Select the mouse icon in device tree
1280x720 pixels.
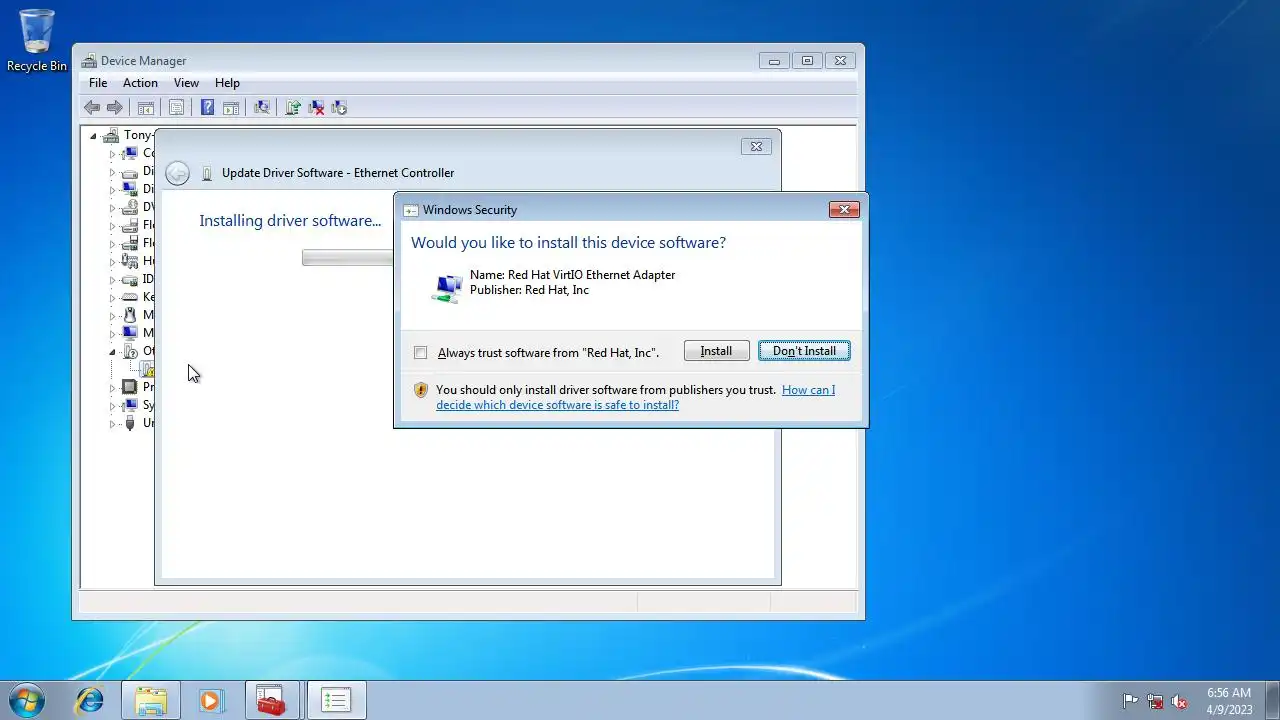click(129, 315)
